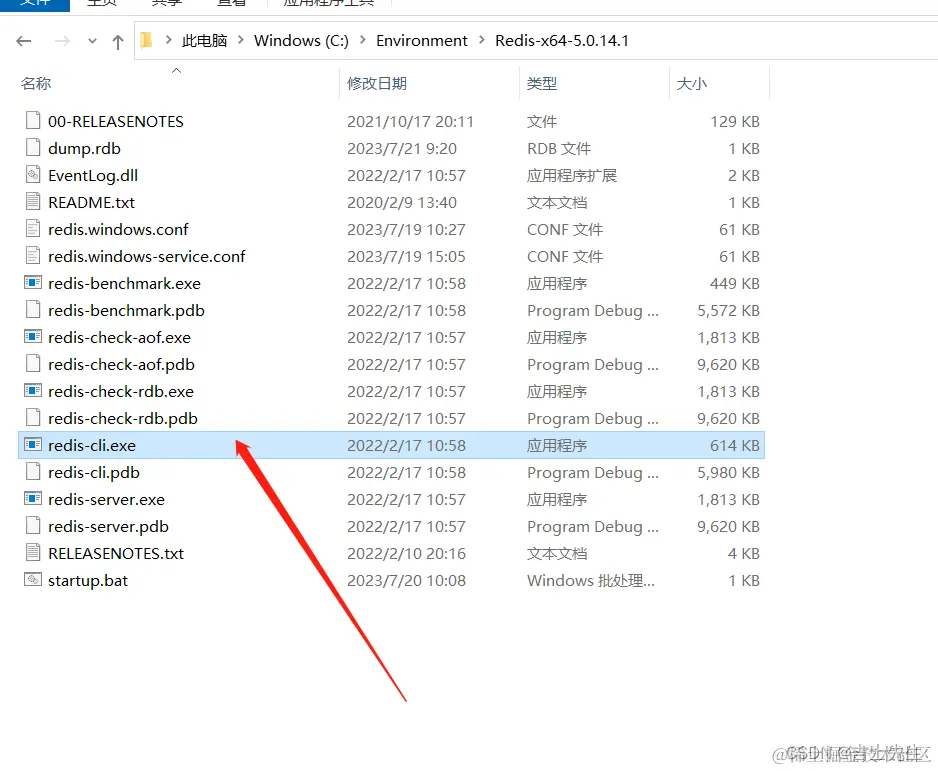Screen dimensions: 938x771
Task: Click the dump.rdb file icon
Action: point(33,148)
